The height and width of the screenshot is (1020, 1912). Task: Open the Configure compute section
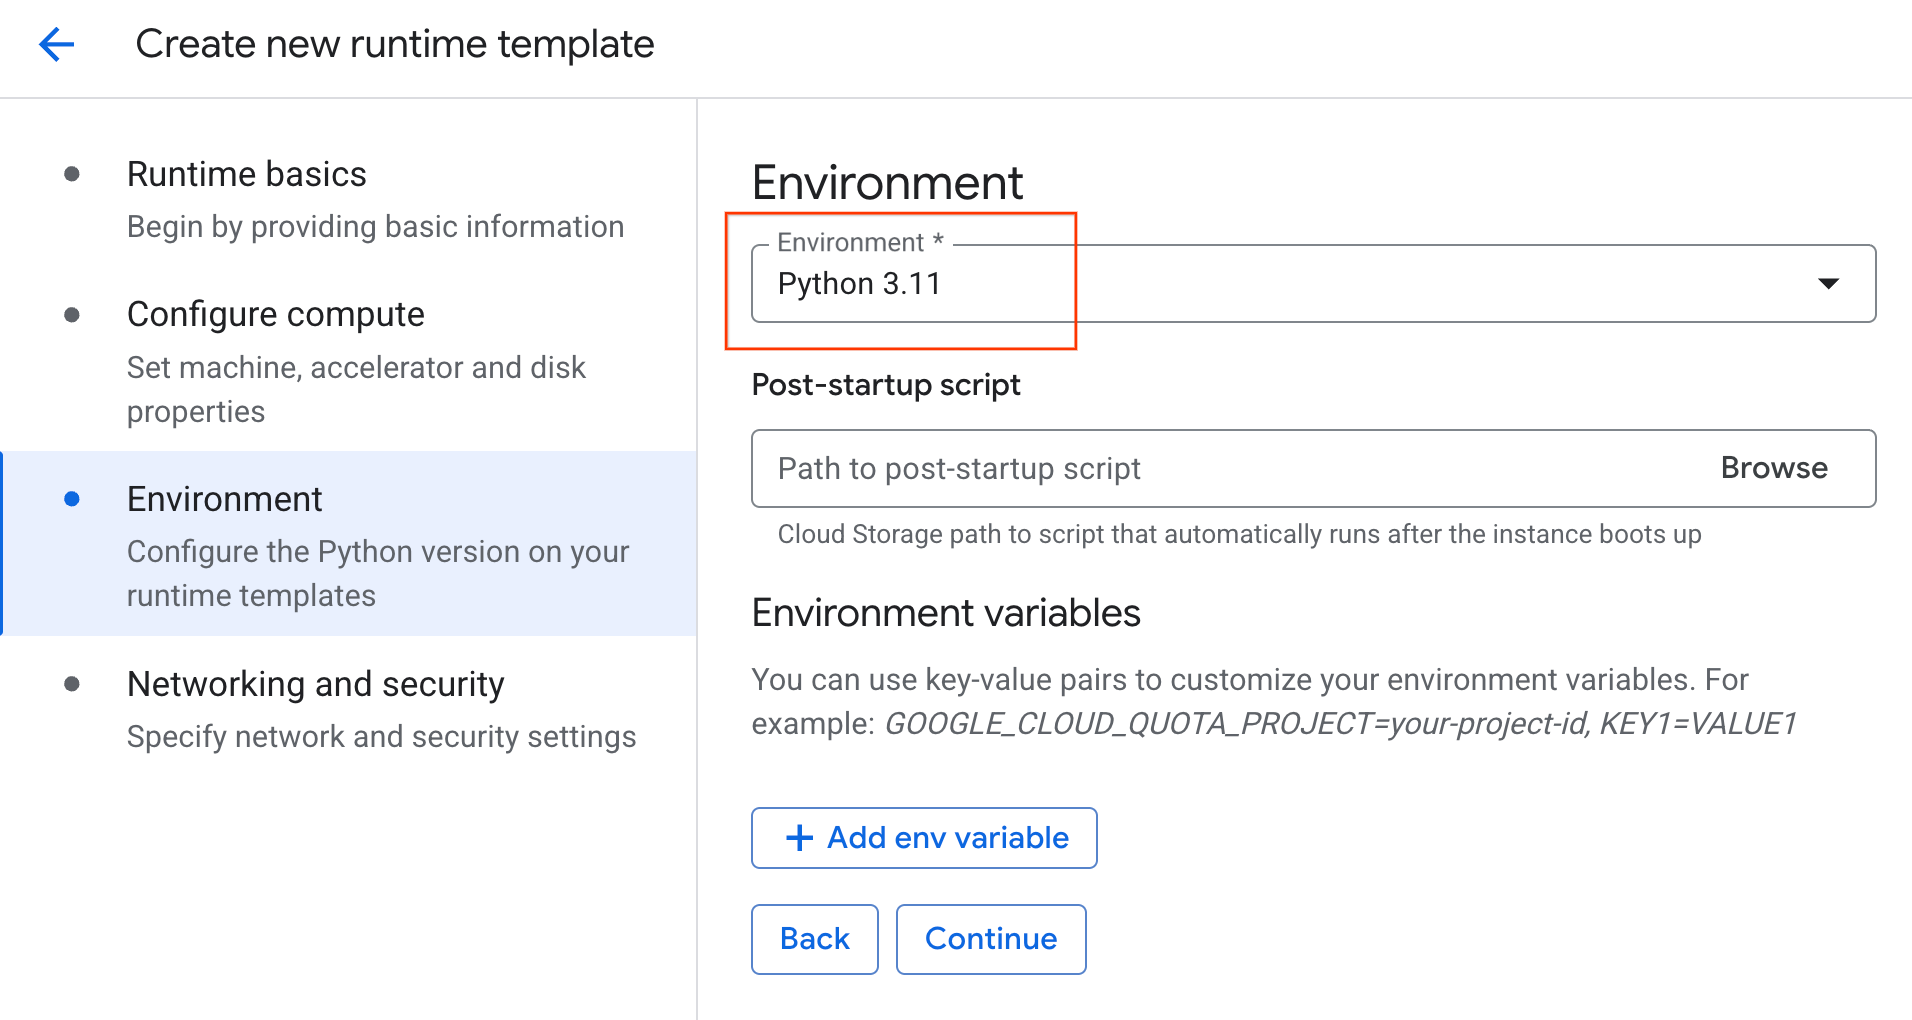(x=276, y=314)
